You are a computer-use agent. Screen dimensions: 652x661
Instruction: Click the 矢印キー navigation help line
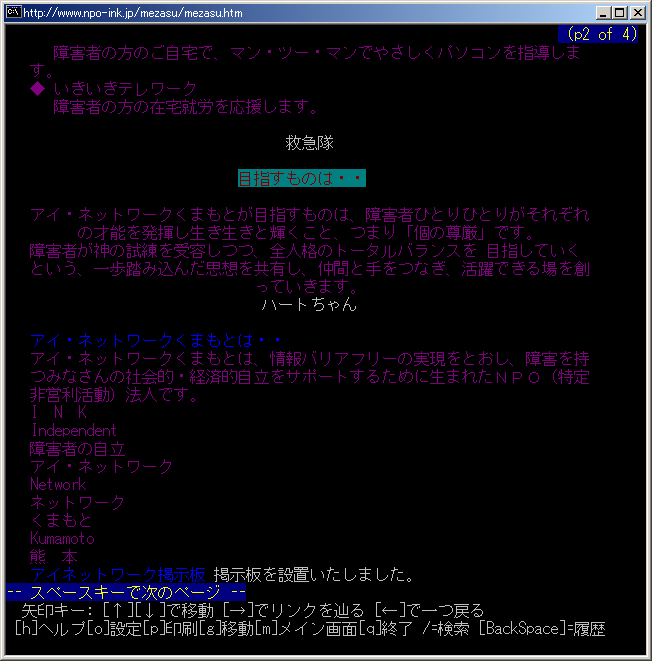[253, 610]
